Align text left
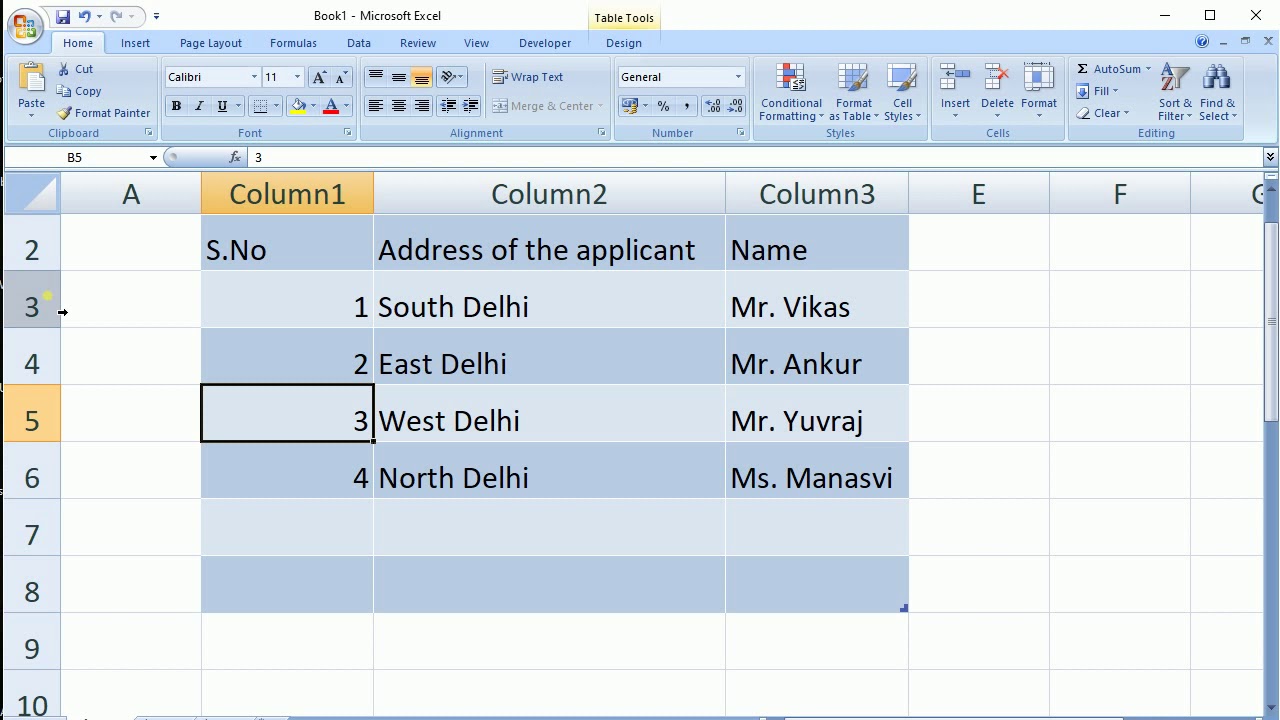The image size is (1280, 720). point(375,106)
